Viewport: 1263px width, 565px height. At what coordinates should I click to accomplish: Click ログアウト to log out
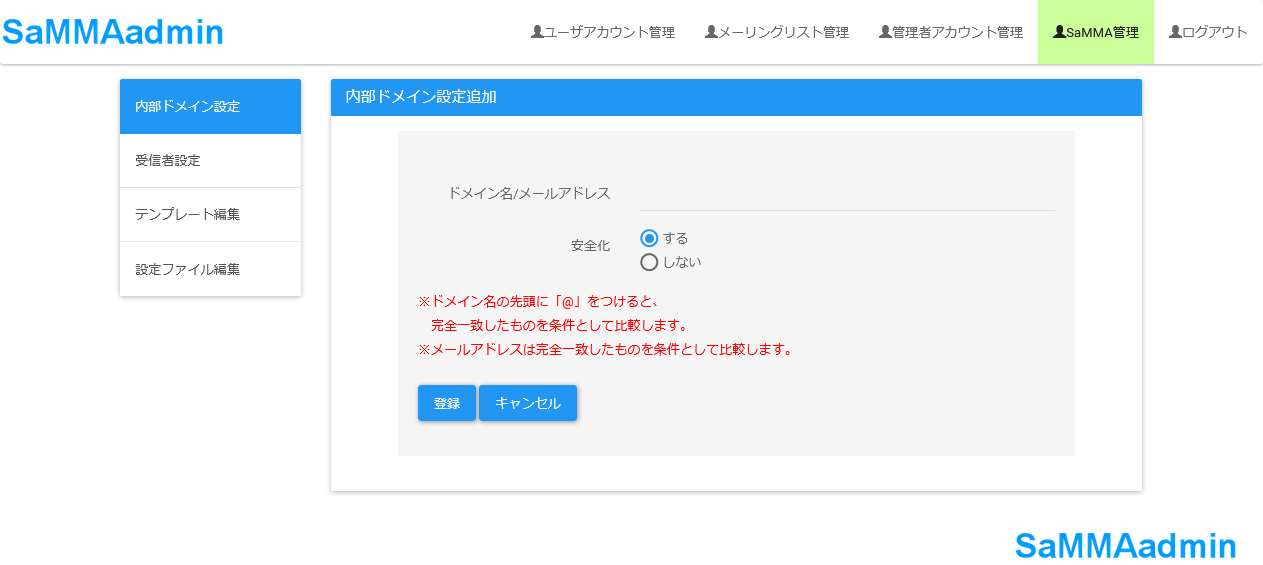pyautogui.click(x=1208, y=32)
